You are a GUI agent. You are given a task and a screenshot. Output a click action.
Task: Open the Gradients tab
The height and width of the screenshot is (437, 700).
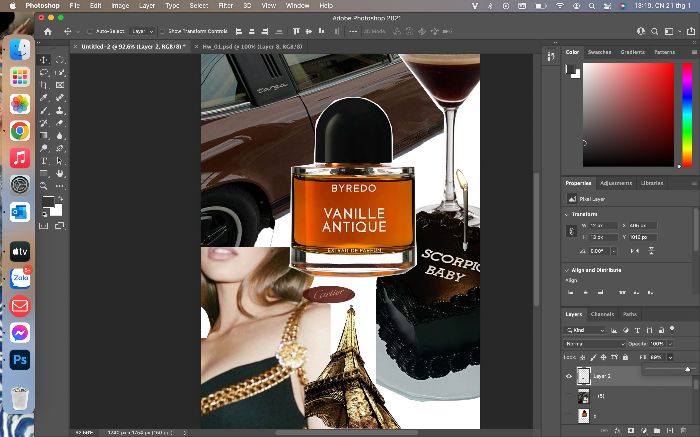coord(633,52)
